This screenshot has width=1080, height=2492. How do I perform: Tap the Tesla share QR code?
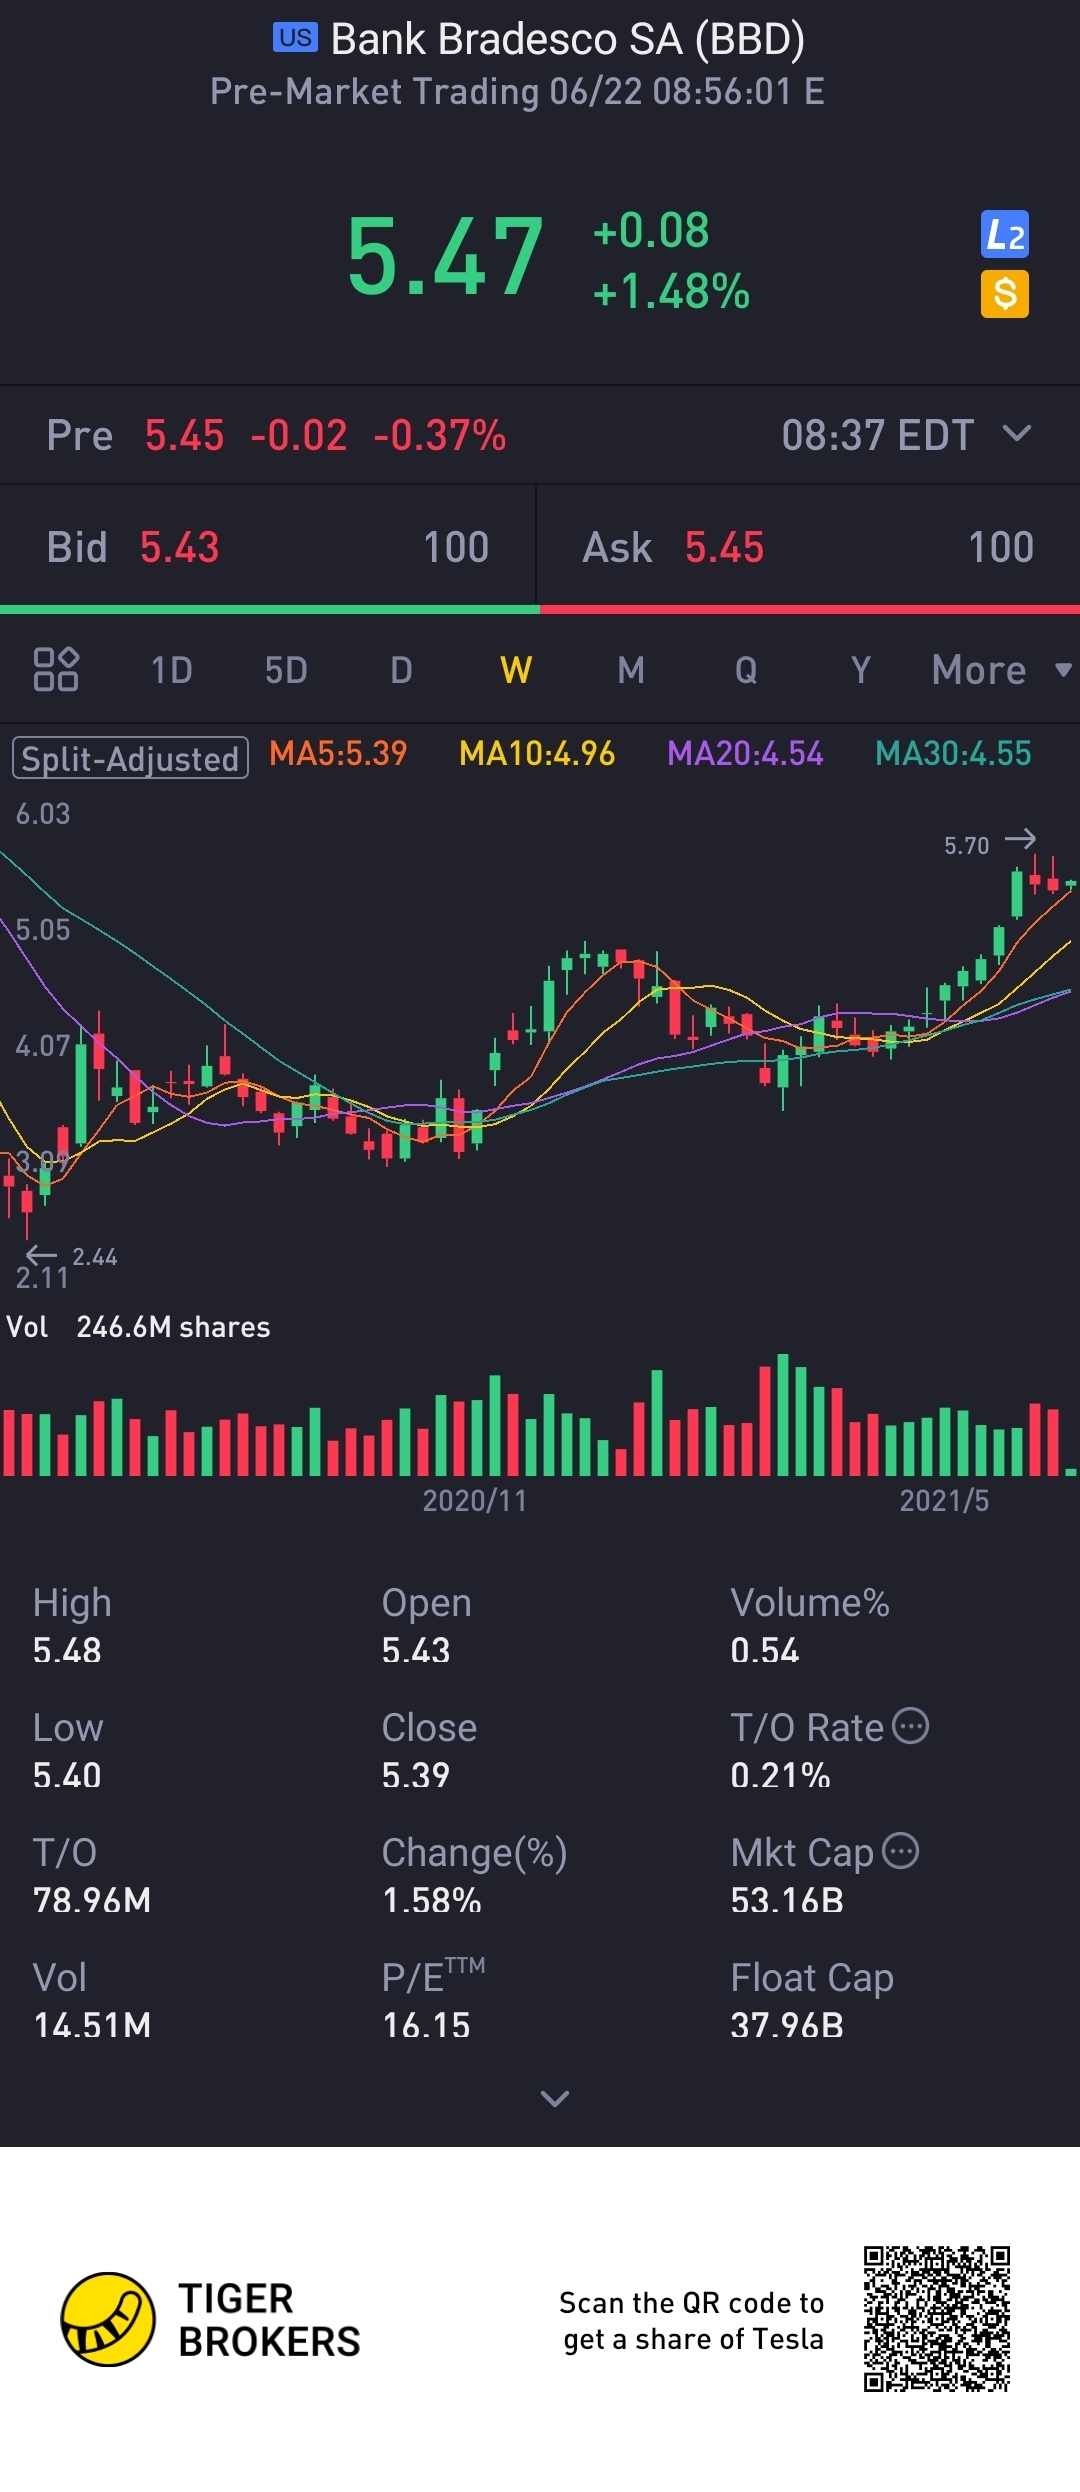[x=937, y=2319]
